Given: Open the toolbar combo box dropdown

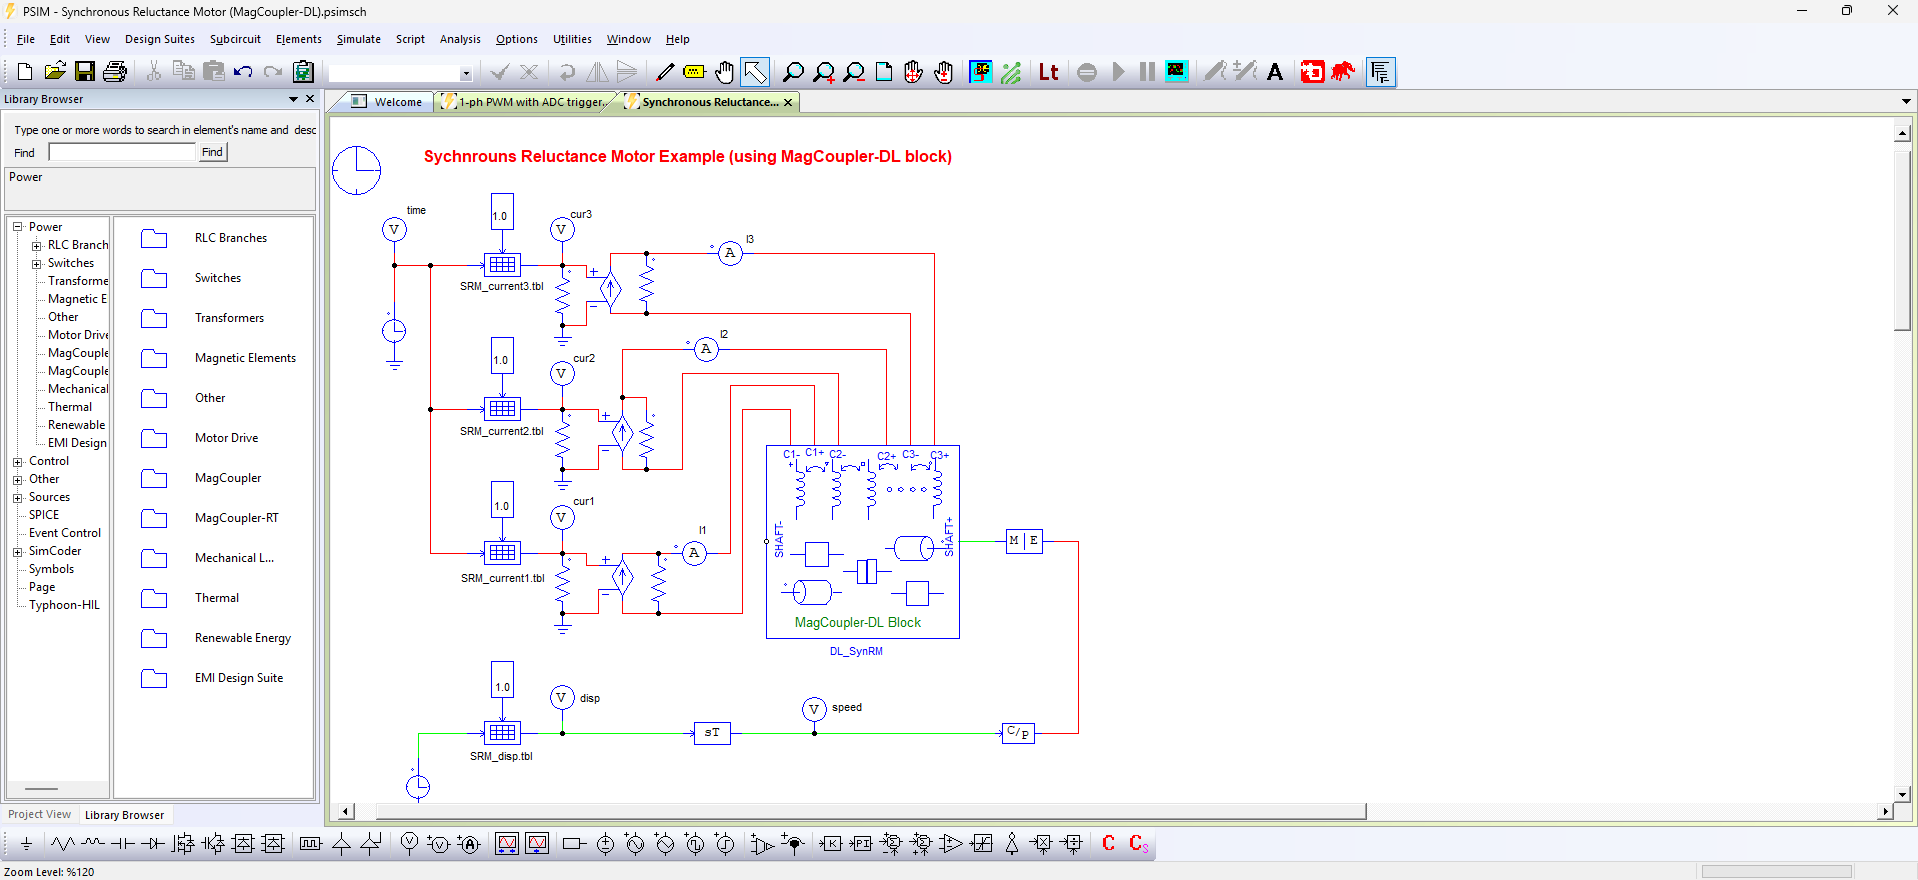Looking at the screenshot, I should [466, 73].
